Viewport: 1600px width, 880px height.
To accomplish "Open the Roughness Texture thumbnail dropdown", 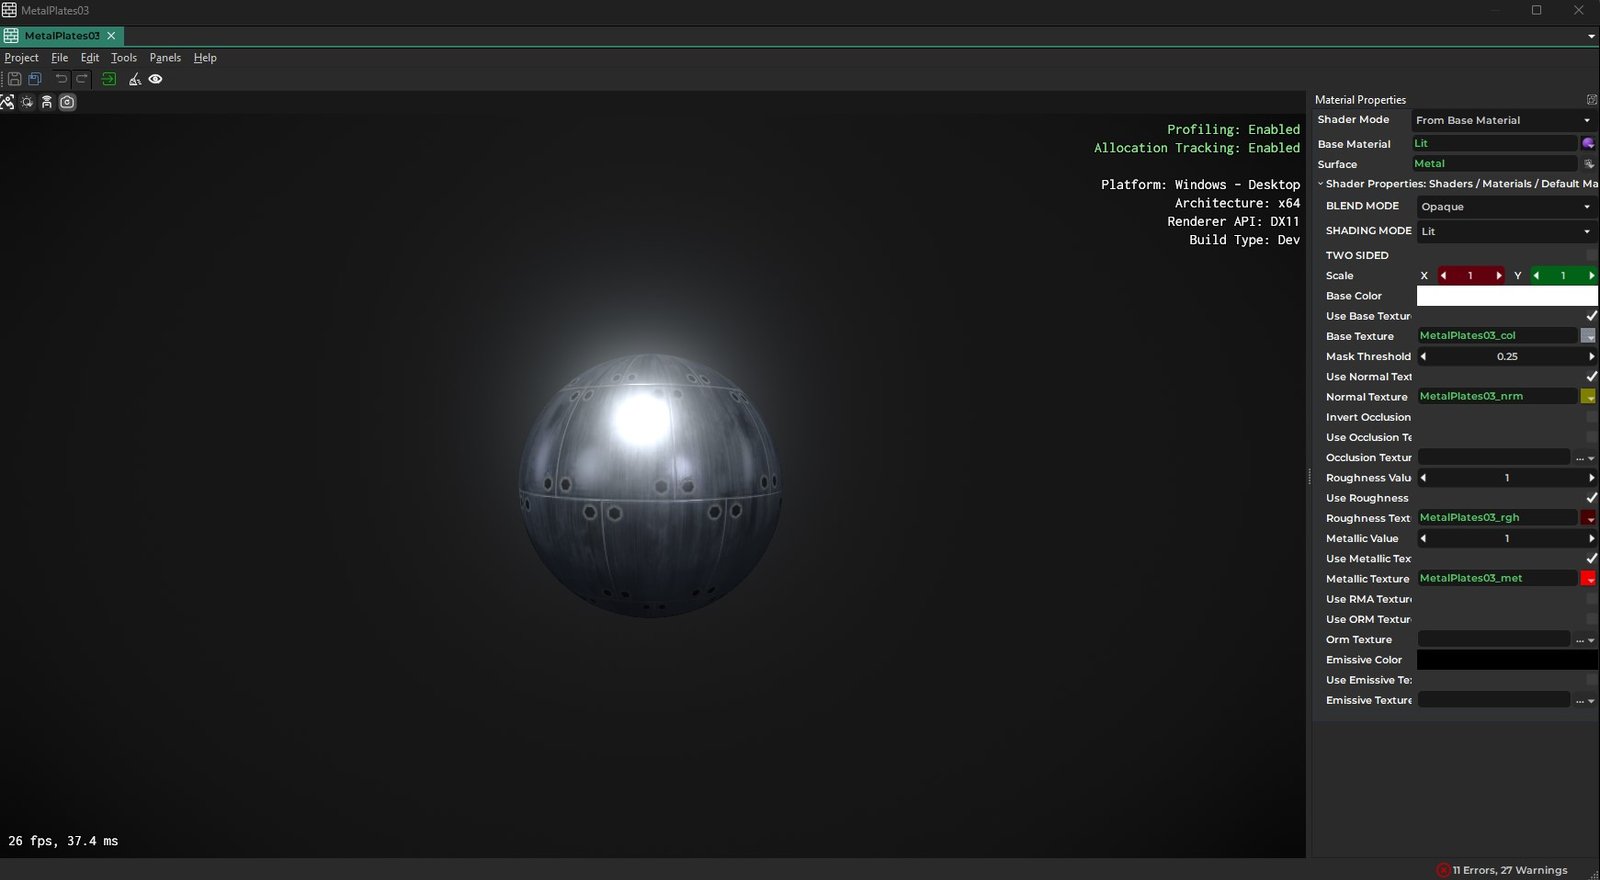I will 1588,518.
